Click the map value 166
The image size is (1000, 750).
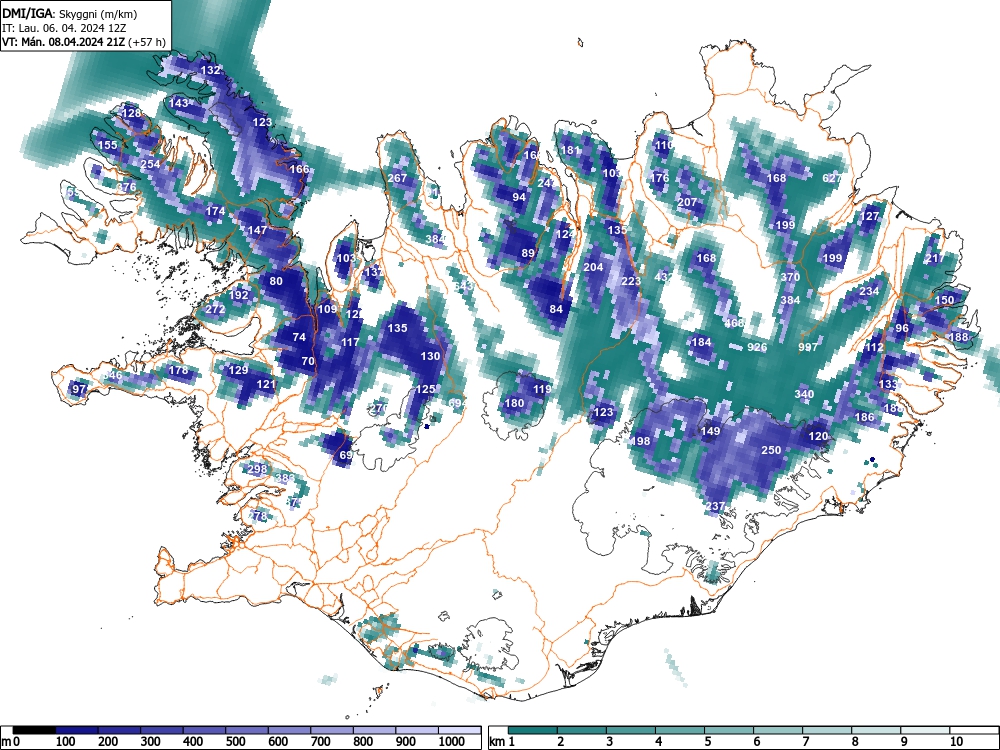pos(299,169)
